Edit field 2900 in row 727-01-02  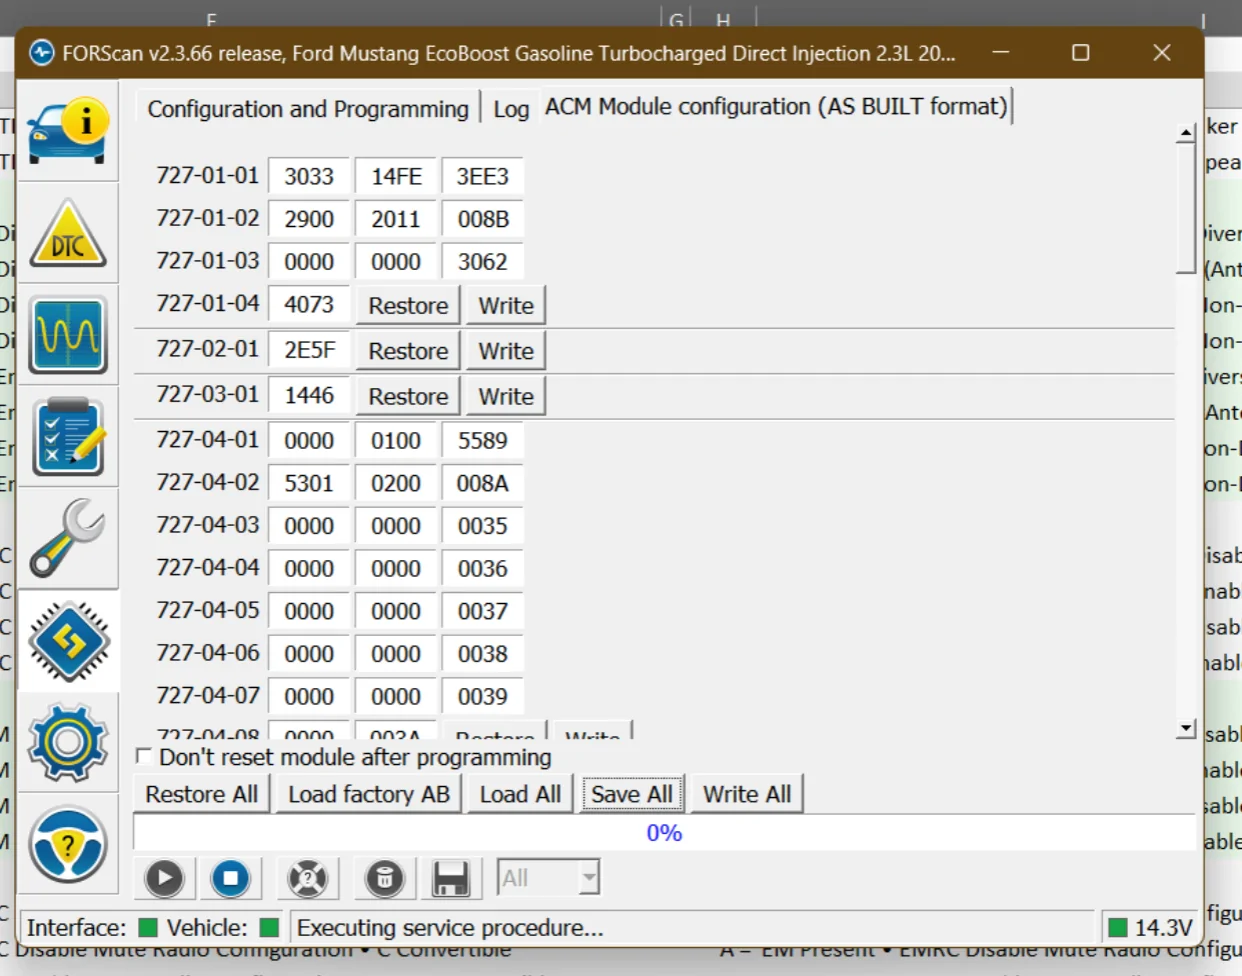click(309, 219)
